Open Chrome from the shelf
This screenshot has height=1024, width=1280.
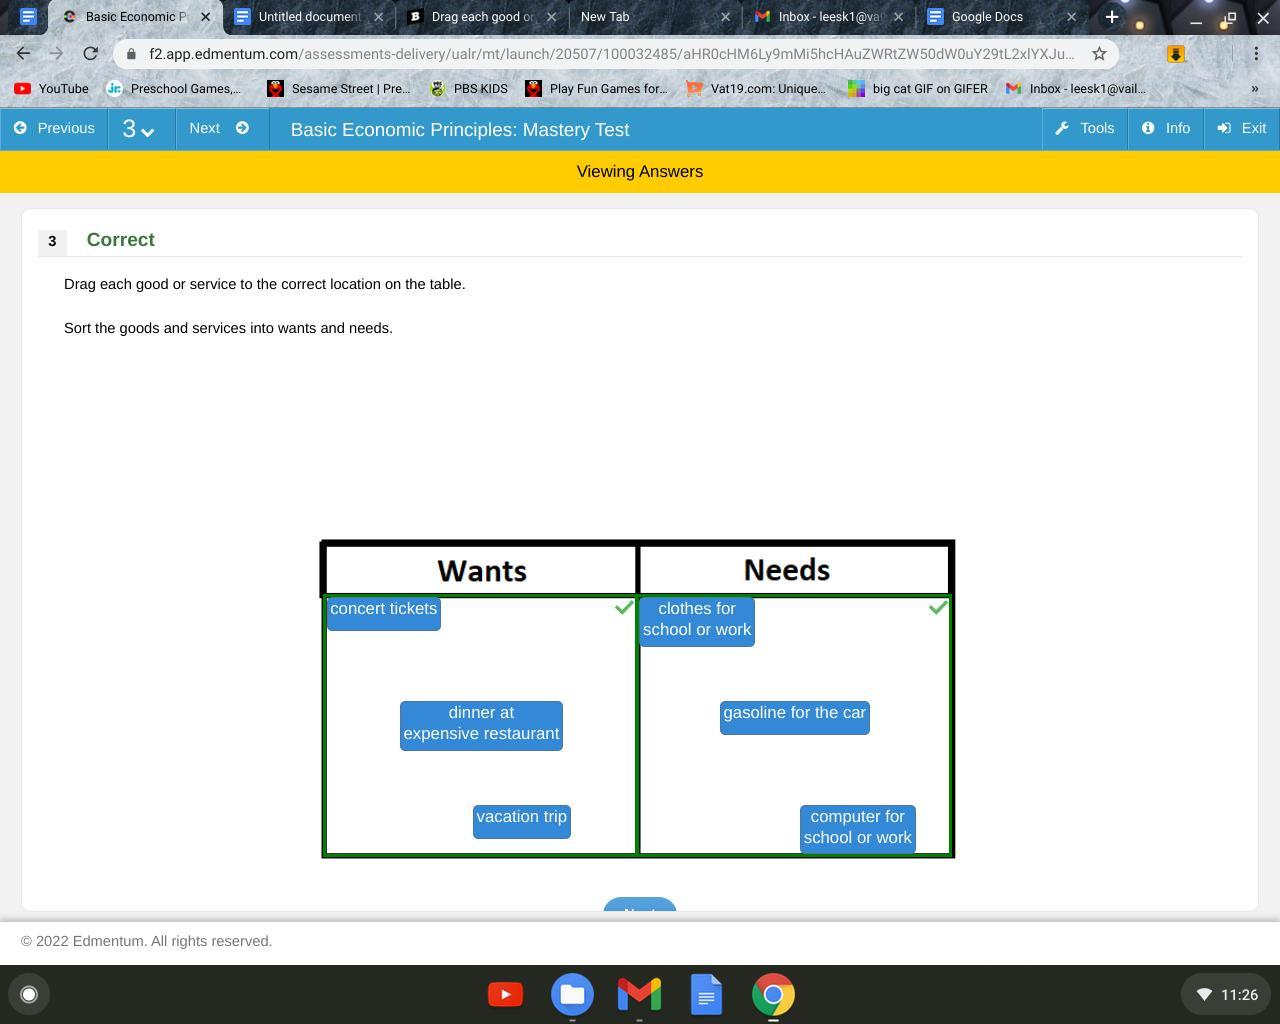(773, 994)
